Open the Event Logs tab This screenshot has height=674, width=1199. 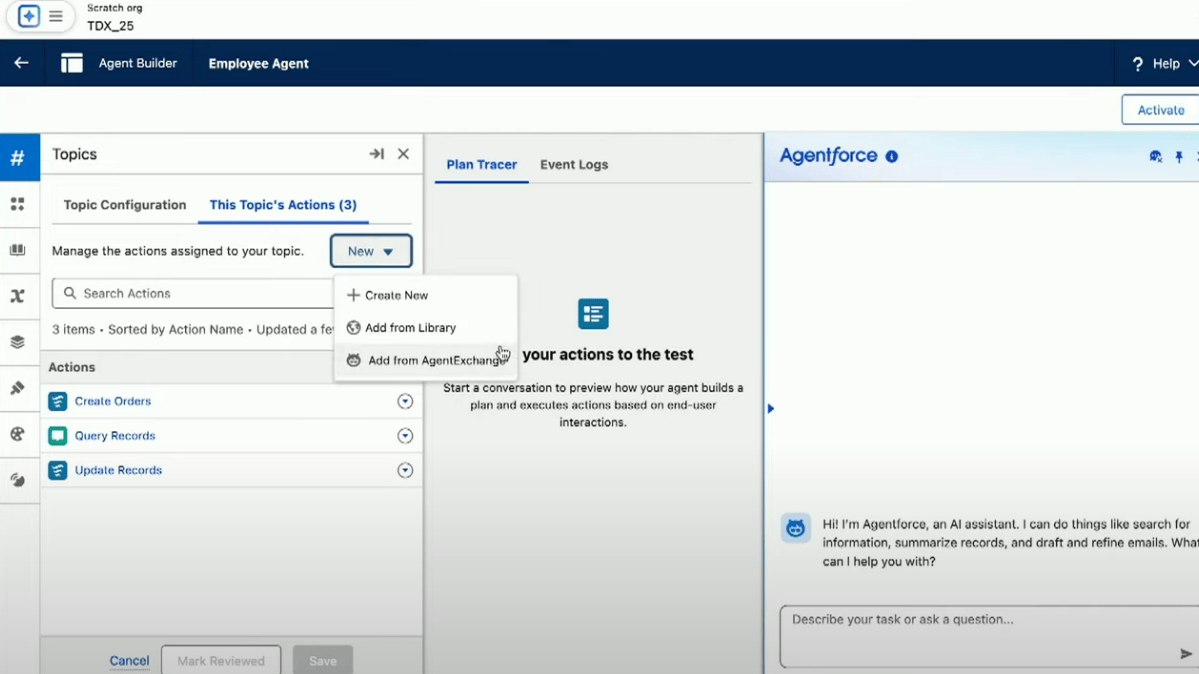coord(574,164)
